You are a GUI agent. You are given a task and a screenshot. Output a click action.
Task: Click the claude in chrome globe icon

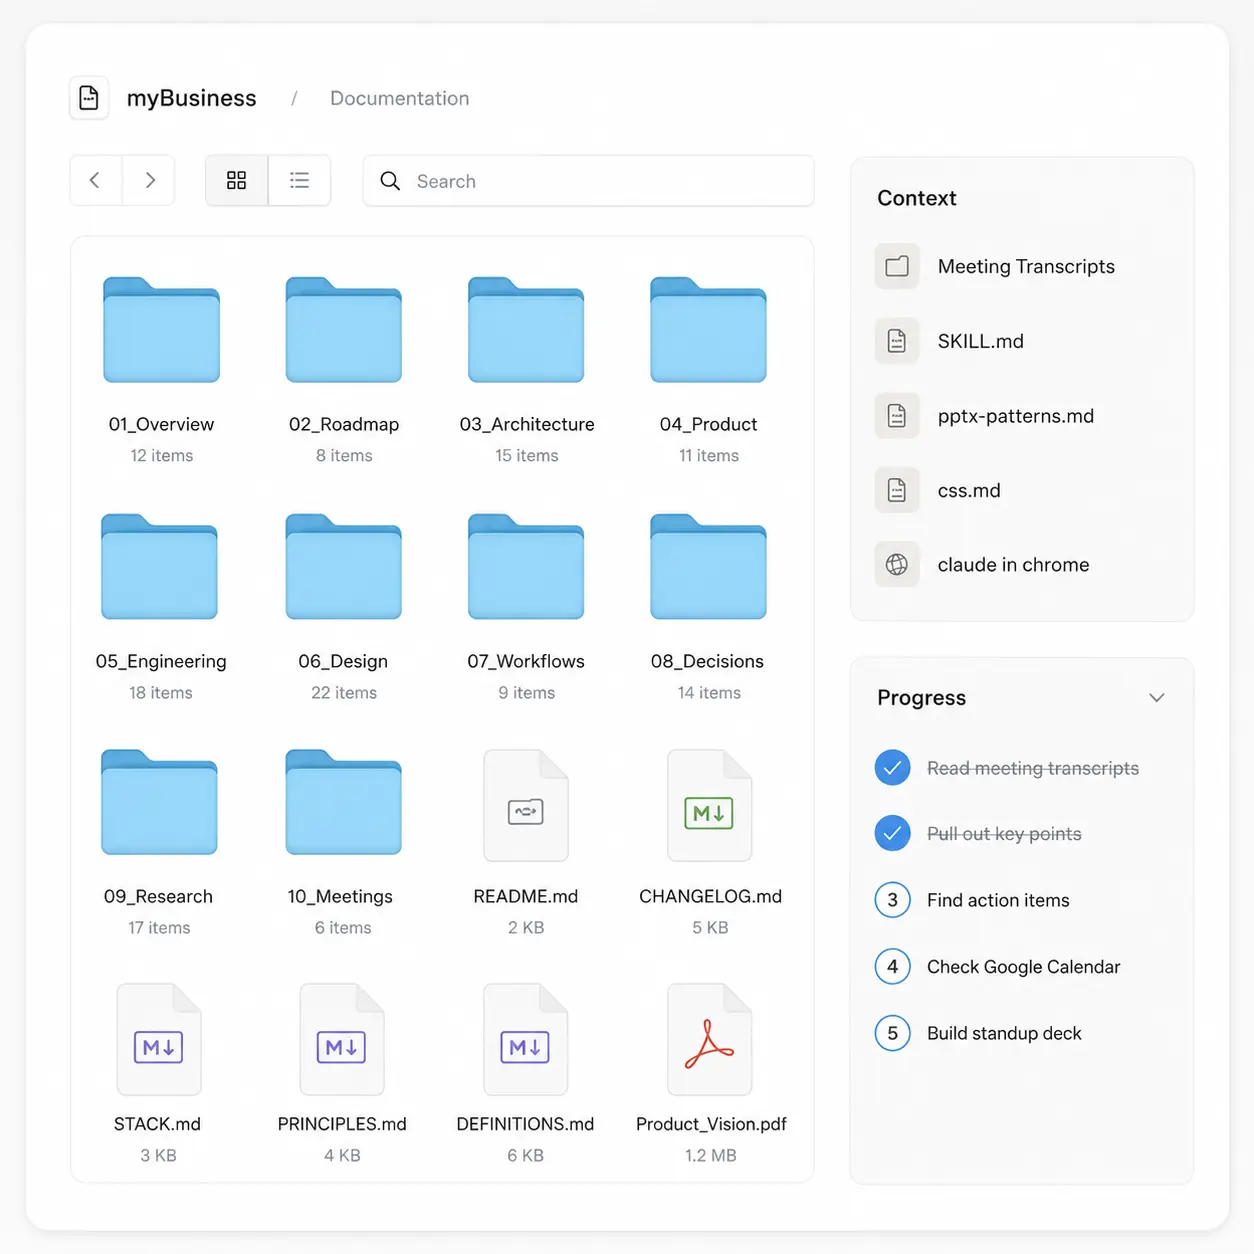(897, 565)
